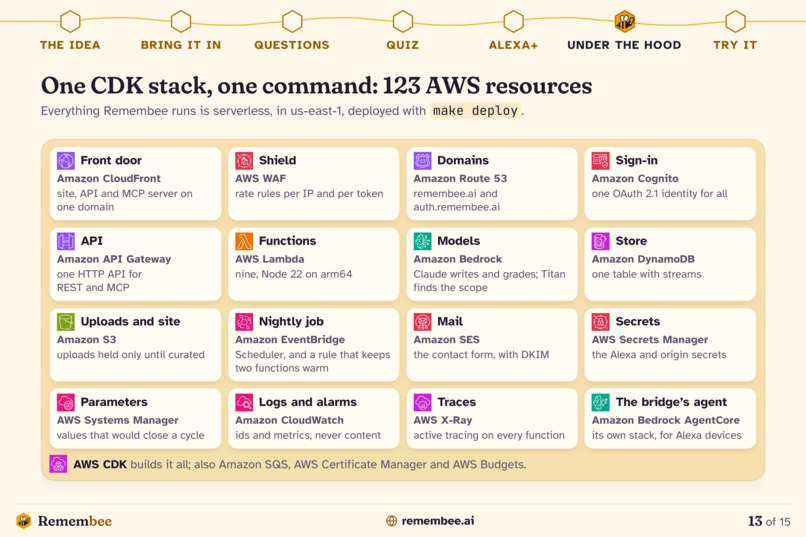Select the UNDER THE HOOD section

(x=625, y=45)
